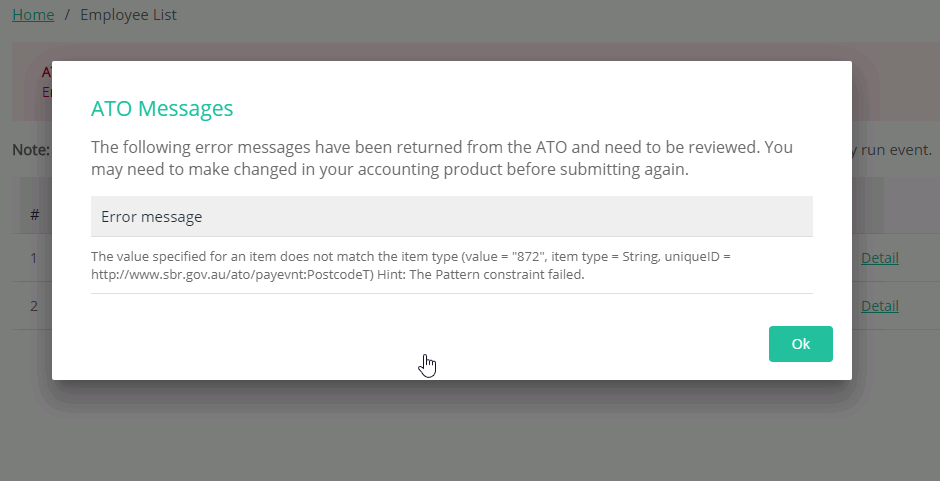Select row number 2 in the employee table
940x481 pixels.
[x=34, y=306]
